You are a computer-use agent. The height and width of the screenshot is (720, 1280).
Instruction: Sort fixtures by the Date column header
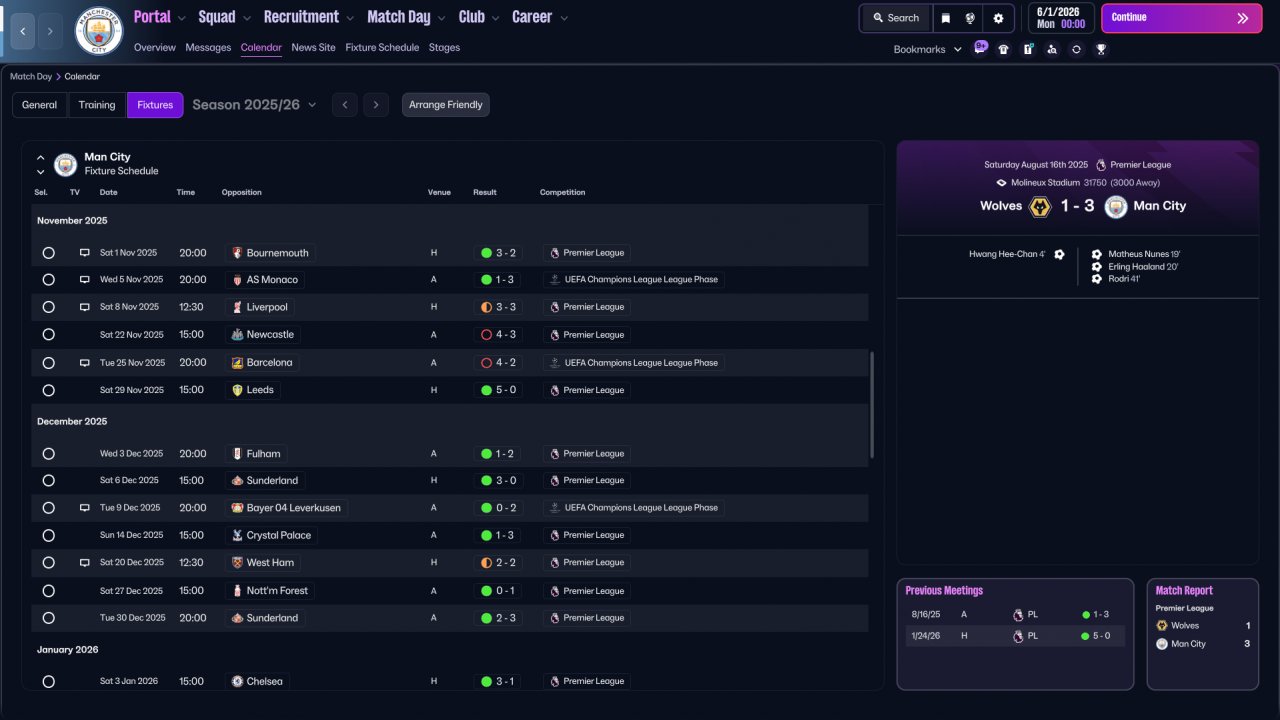(108, 193)
